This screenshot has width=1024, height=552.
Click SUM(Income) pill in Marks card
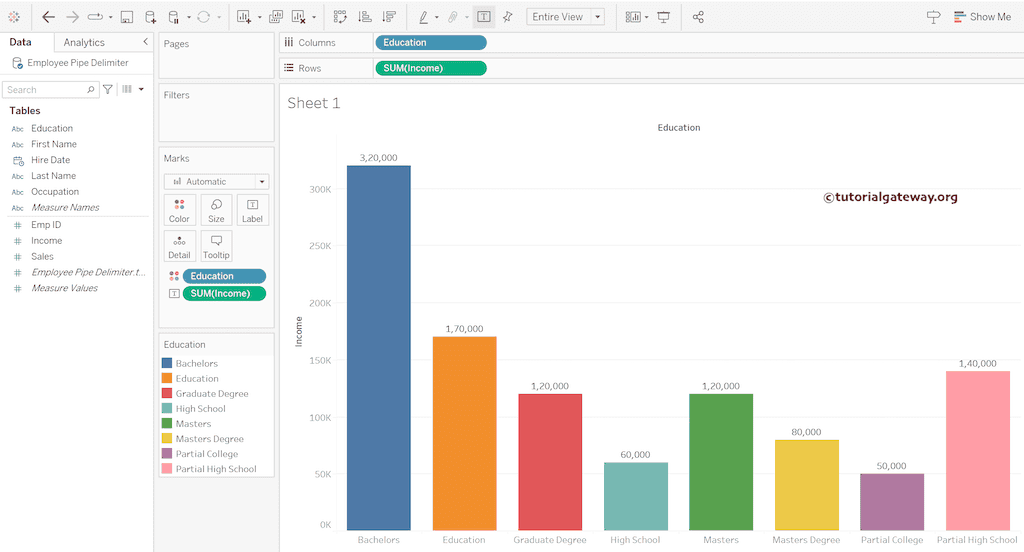(224, 293)
